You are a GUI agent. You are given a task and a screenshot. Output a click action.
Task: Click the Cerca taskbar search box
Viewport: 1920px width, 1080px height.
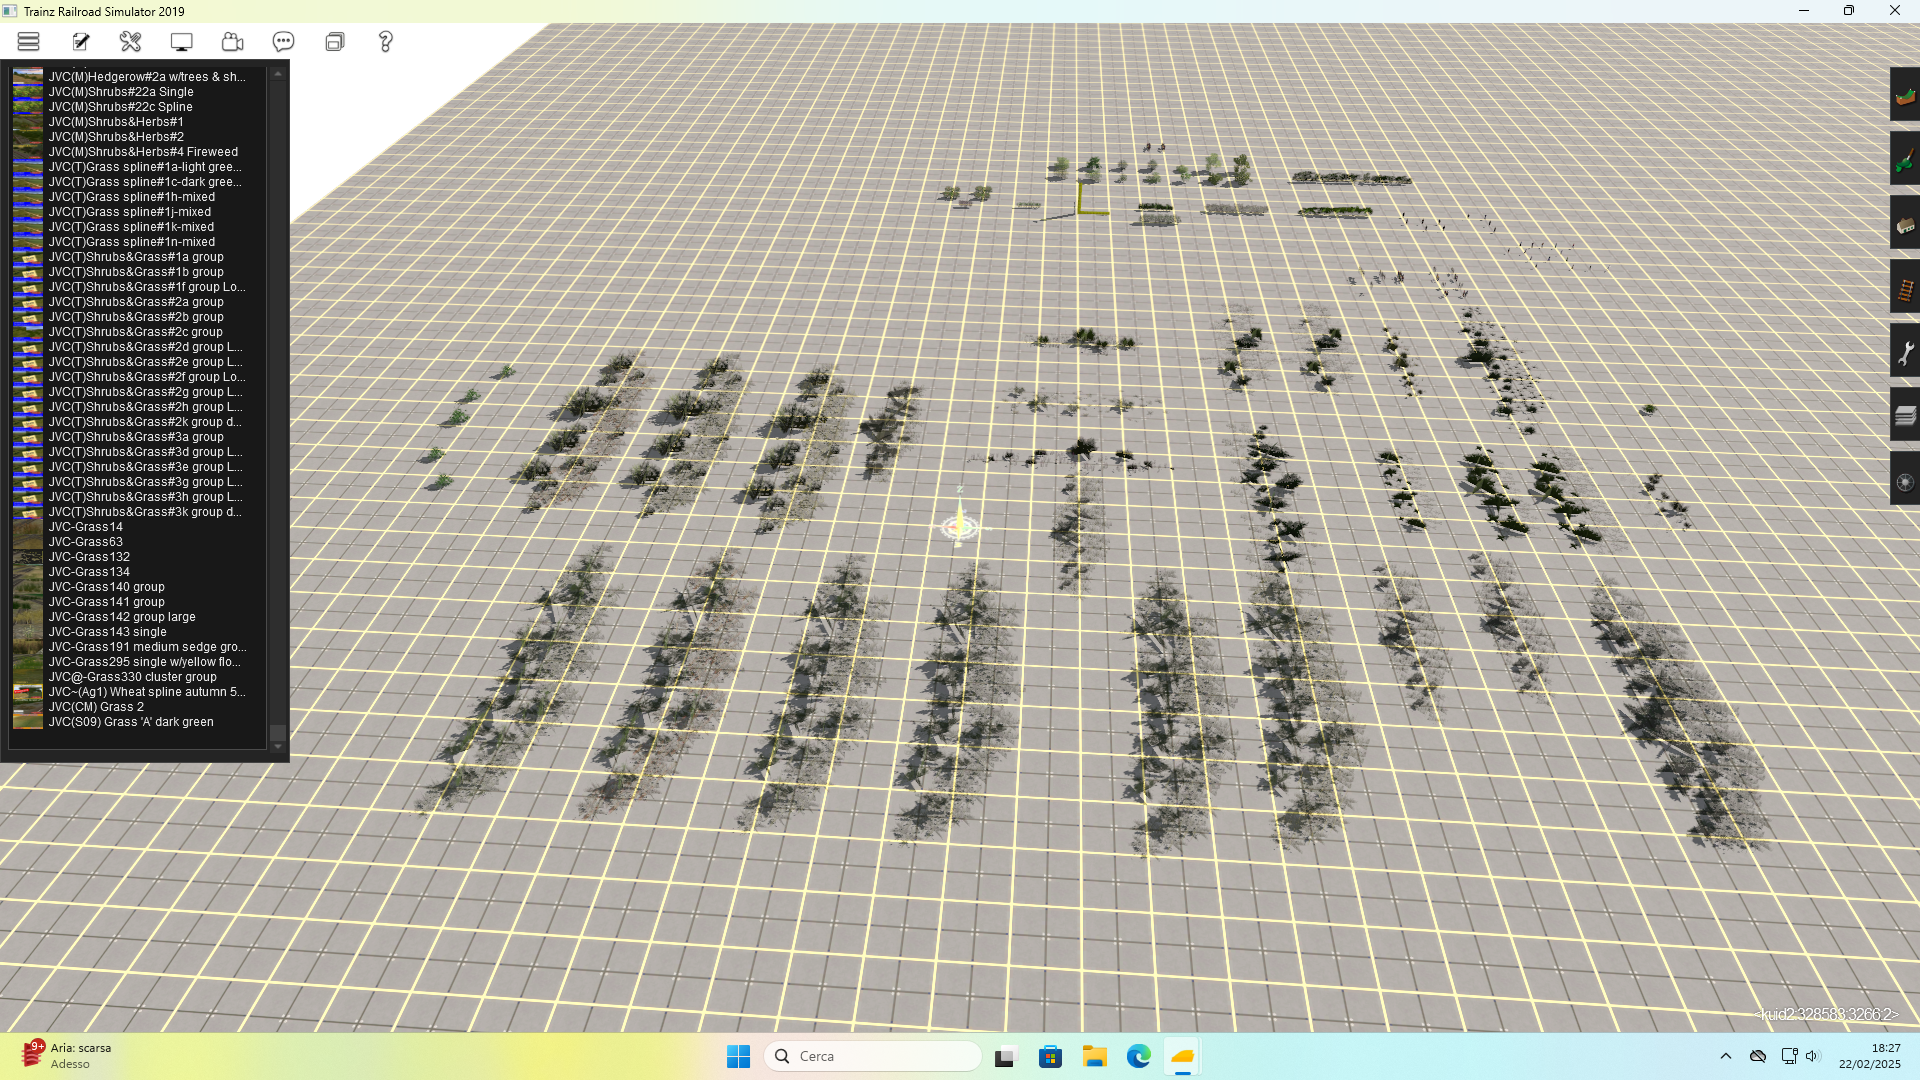point(872,1056)
